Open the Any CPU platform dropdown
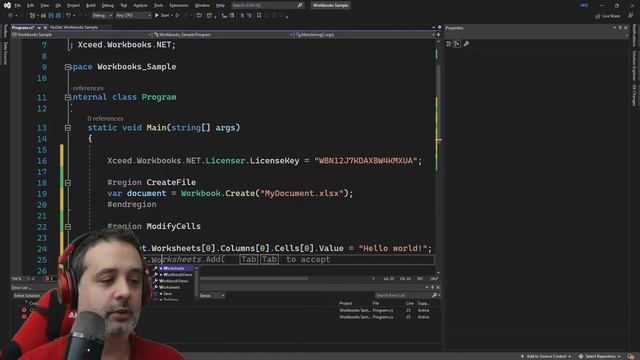 pos(133,16)
